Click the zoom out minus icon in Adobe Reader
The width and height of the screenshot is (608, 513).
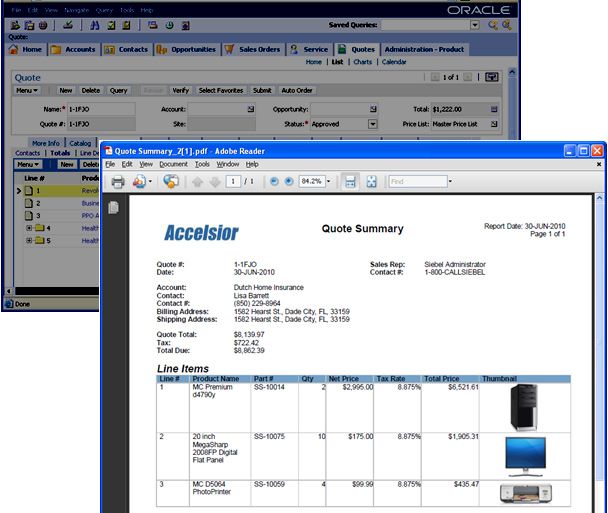(274, 181)
